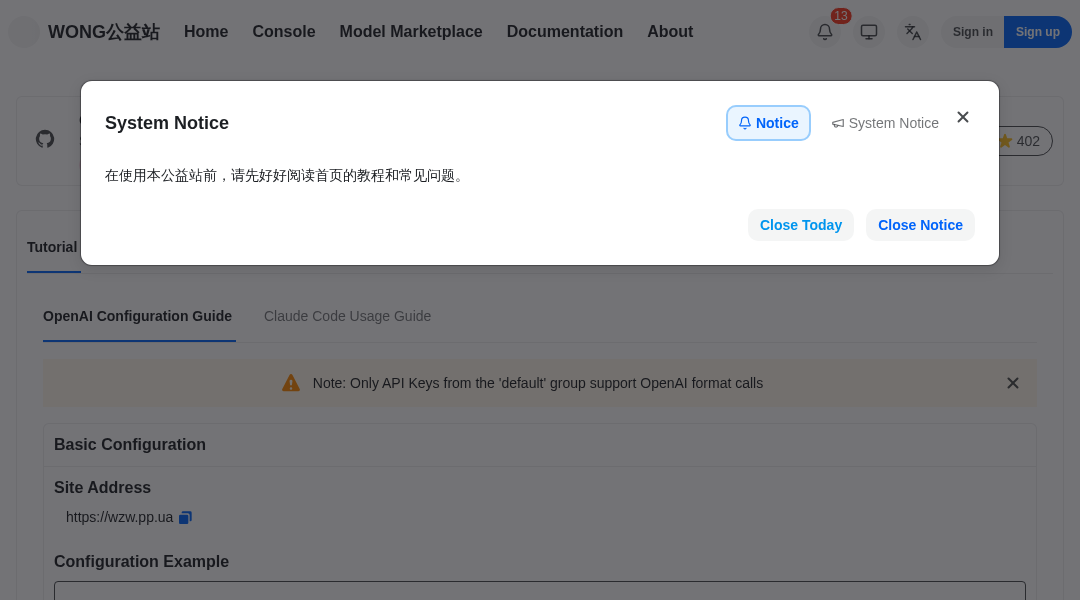1080x600 pixels.
Task: Click the orange warning triangle icon
Action: pyautogui.click(x=291, y=383)
